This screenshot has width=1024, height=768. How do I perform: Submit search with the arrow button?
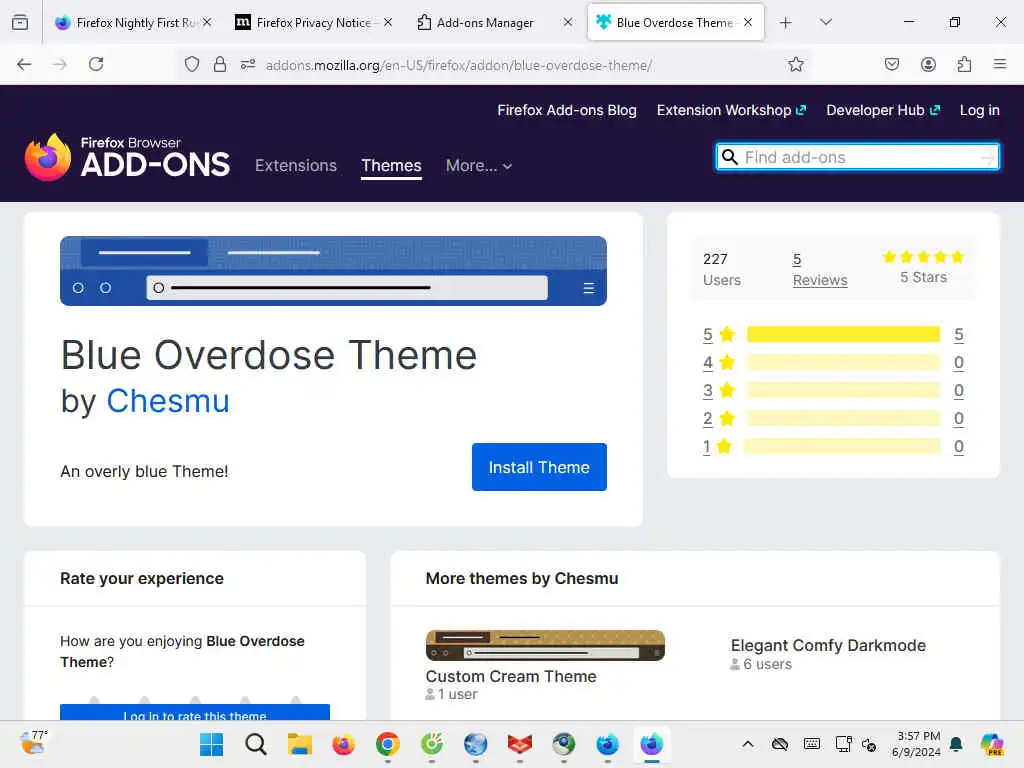(x=986, y=157)
